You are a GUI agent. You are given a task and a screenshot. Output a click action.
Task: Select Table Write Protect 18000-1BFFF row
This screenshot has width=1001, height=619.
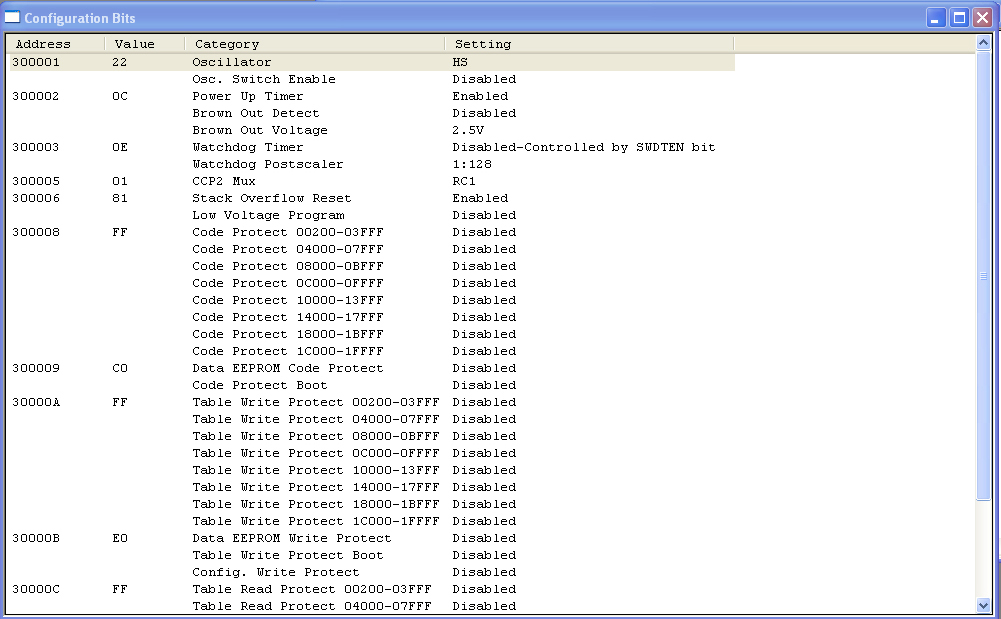click(372, 505)
